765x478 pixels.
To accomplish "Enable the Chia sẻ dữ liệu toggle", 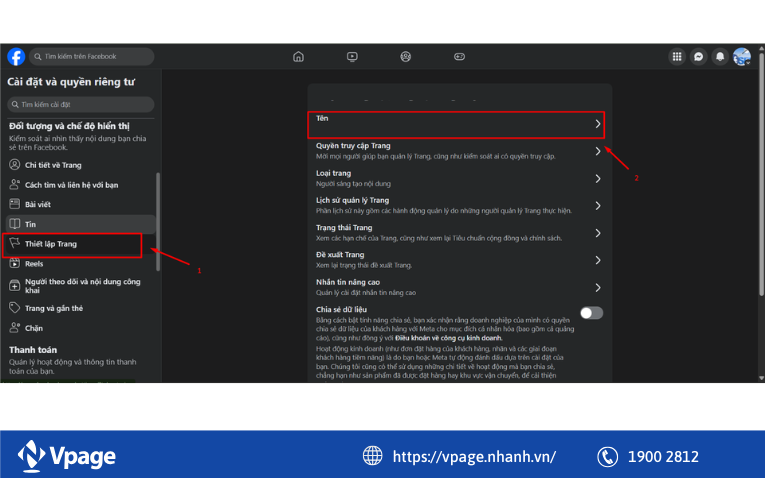I will point(591,313).
